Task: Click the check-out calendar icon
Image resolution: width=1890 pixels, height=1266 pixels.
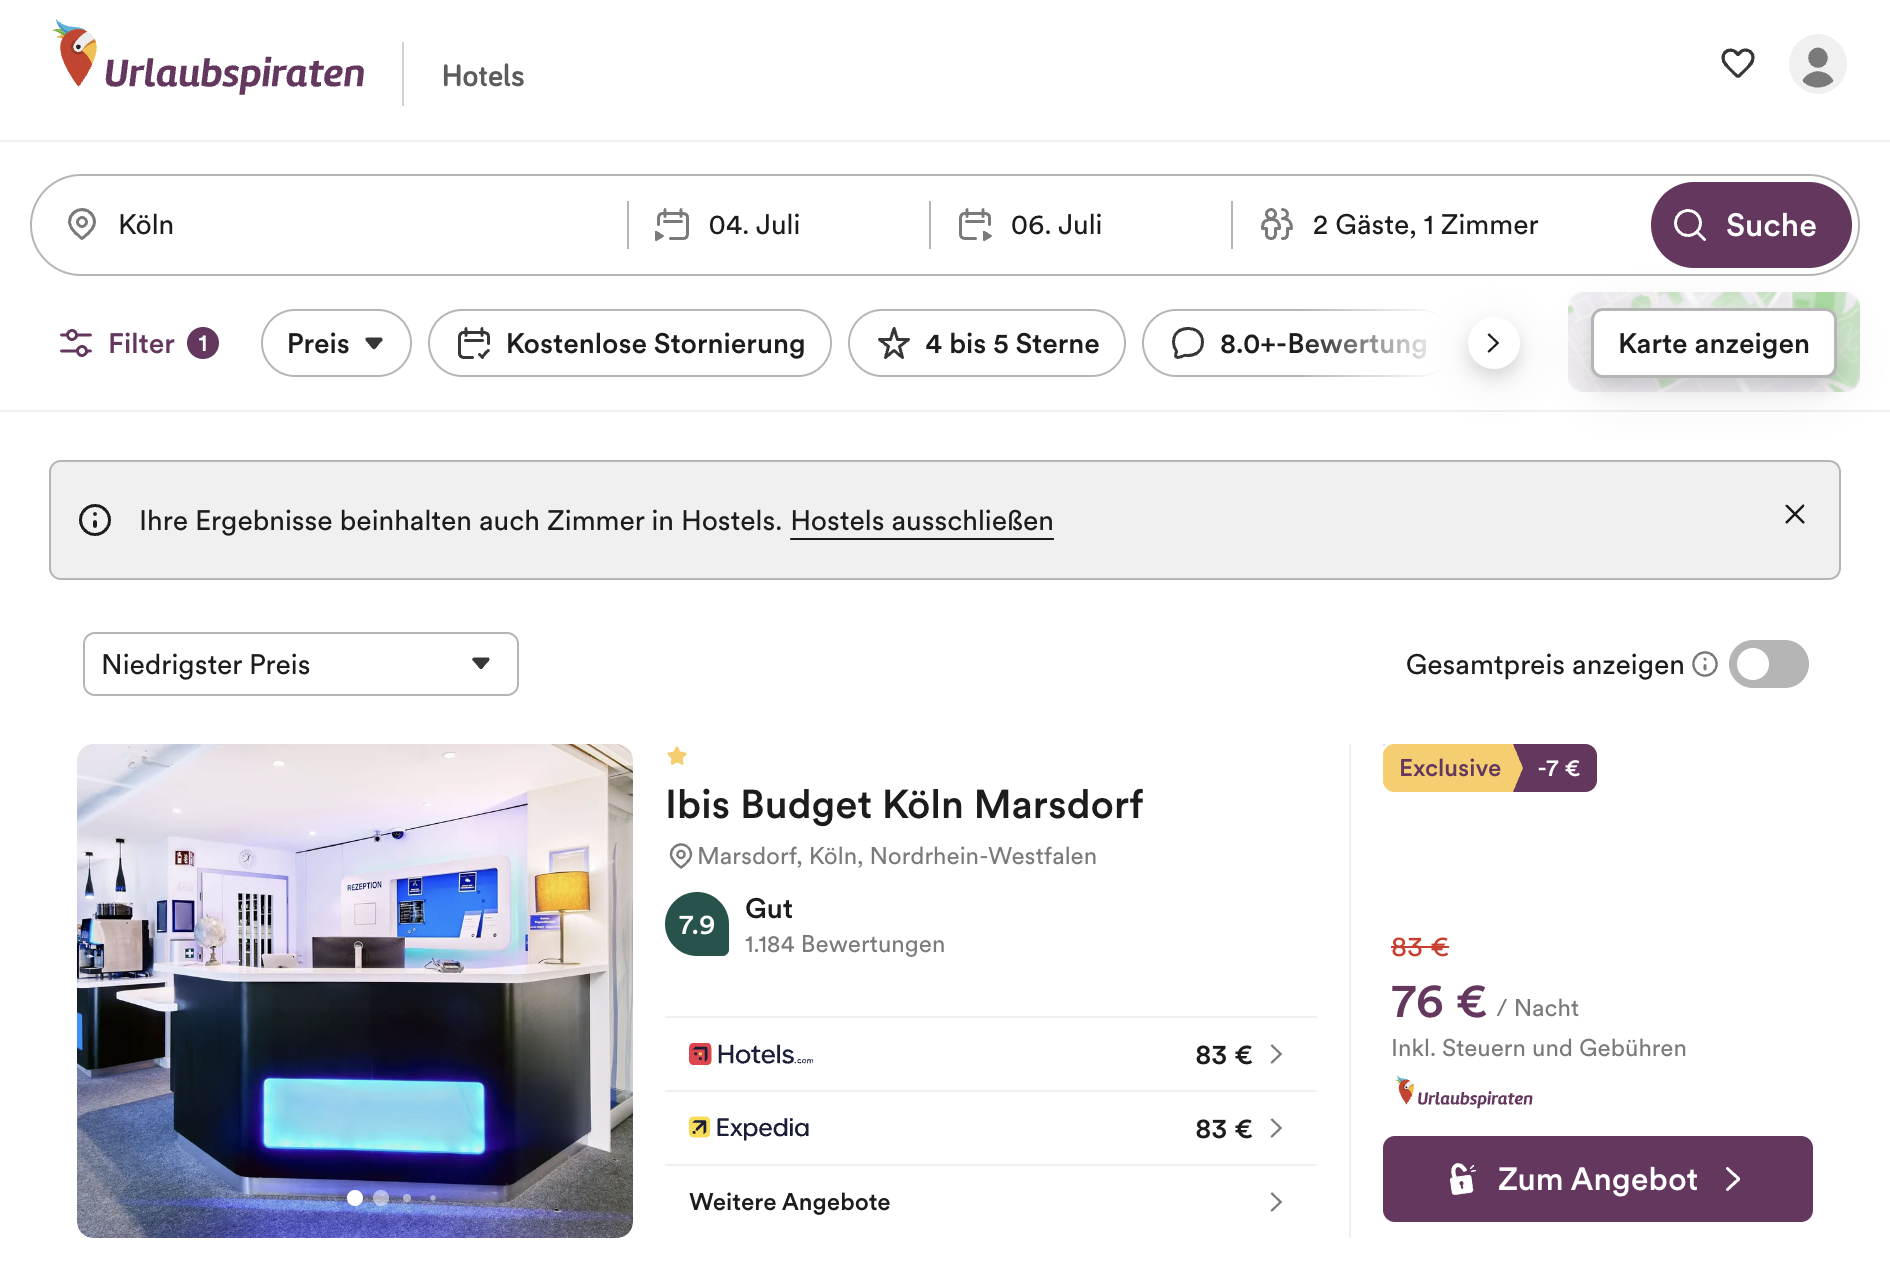Action: click(x=975, y=224)
